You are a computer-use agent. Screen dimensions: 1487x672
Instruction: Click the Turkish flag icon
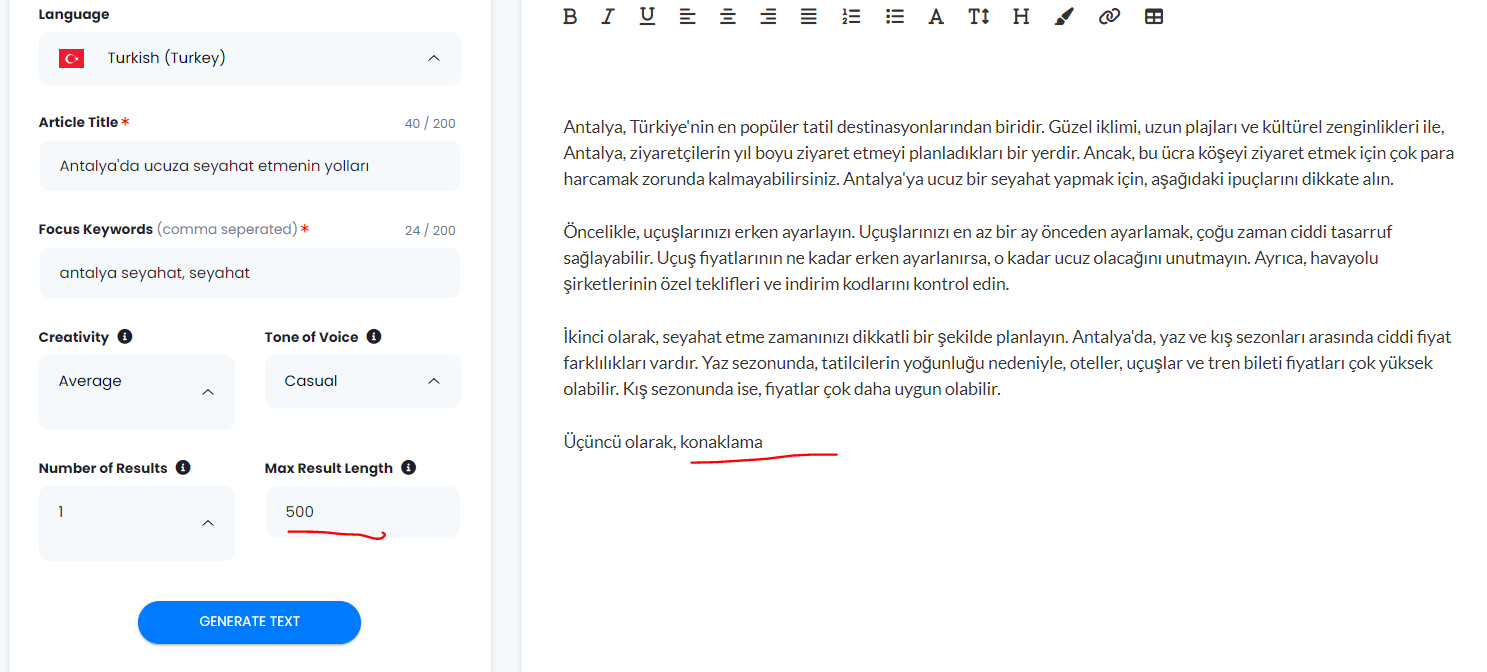[x=72, y=58]
